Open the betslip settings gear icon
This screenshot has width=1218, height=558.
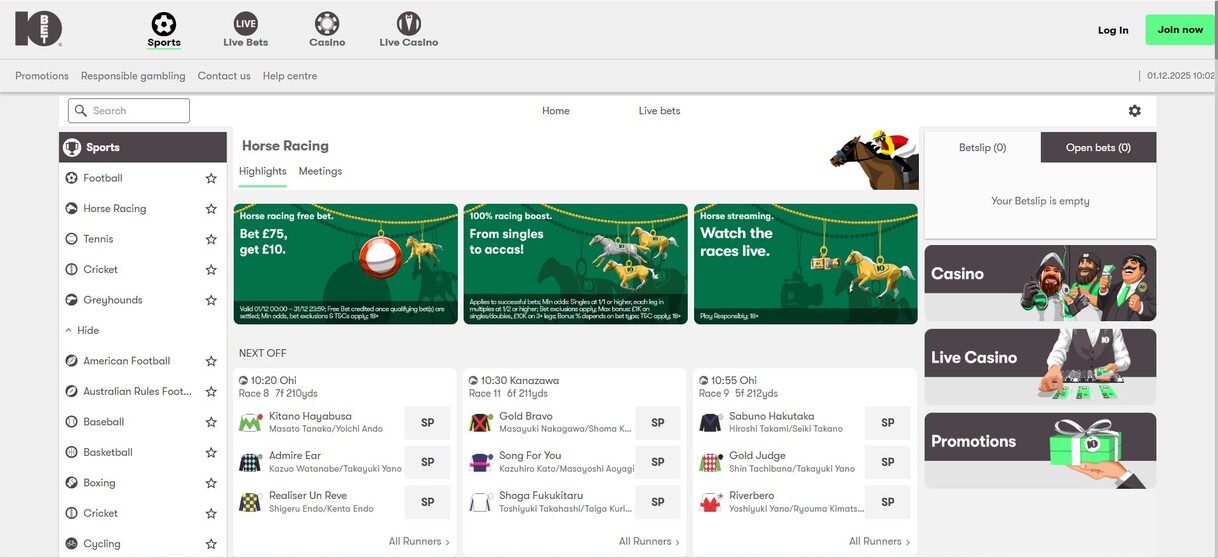(1134, 111)
